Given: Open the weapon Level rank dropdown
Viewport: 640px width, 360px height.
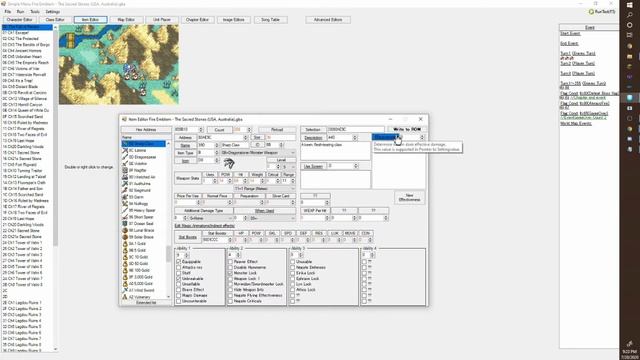Looking at the screenshot, I should point(288,167).
